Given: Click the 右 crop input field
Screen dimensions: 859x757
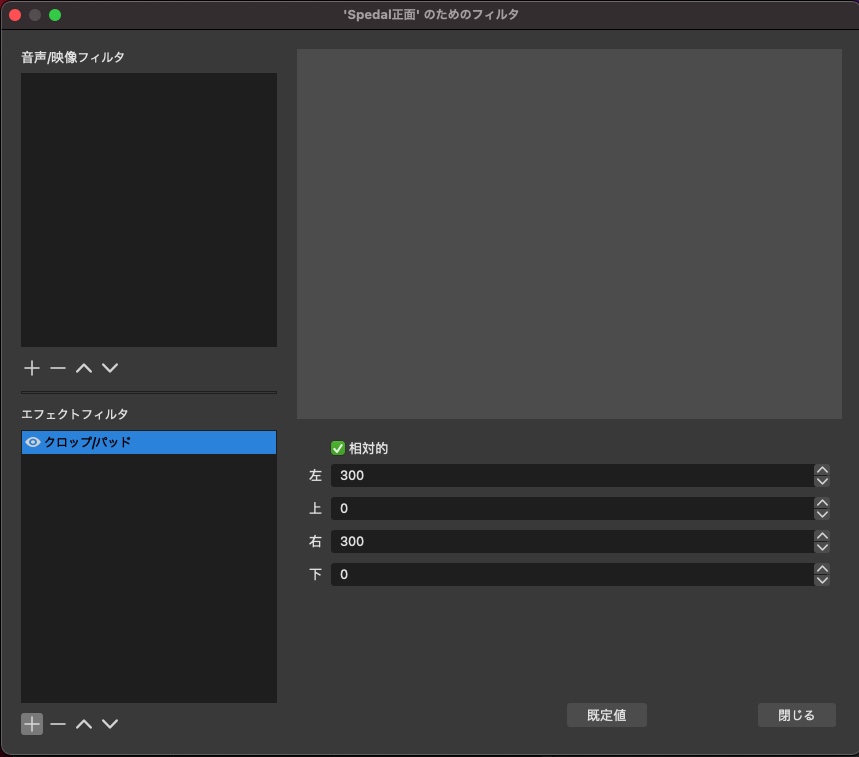Looking at the screenshot, I should click(x=570, y=541).
